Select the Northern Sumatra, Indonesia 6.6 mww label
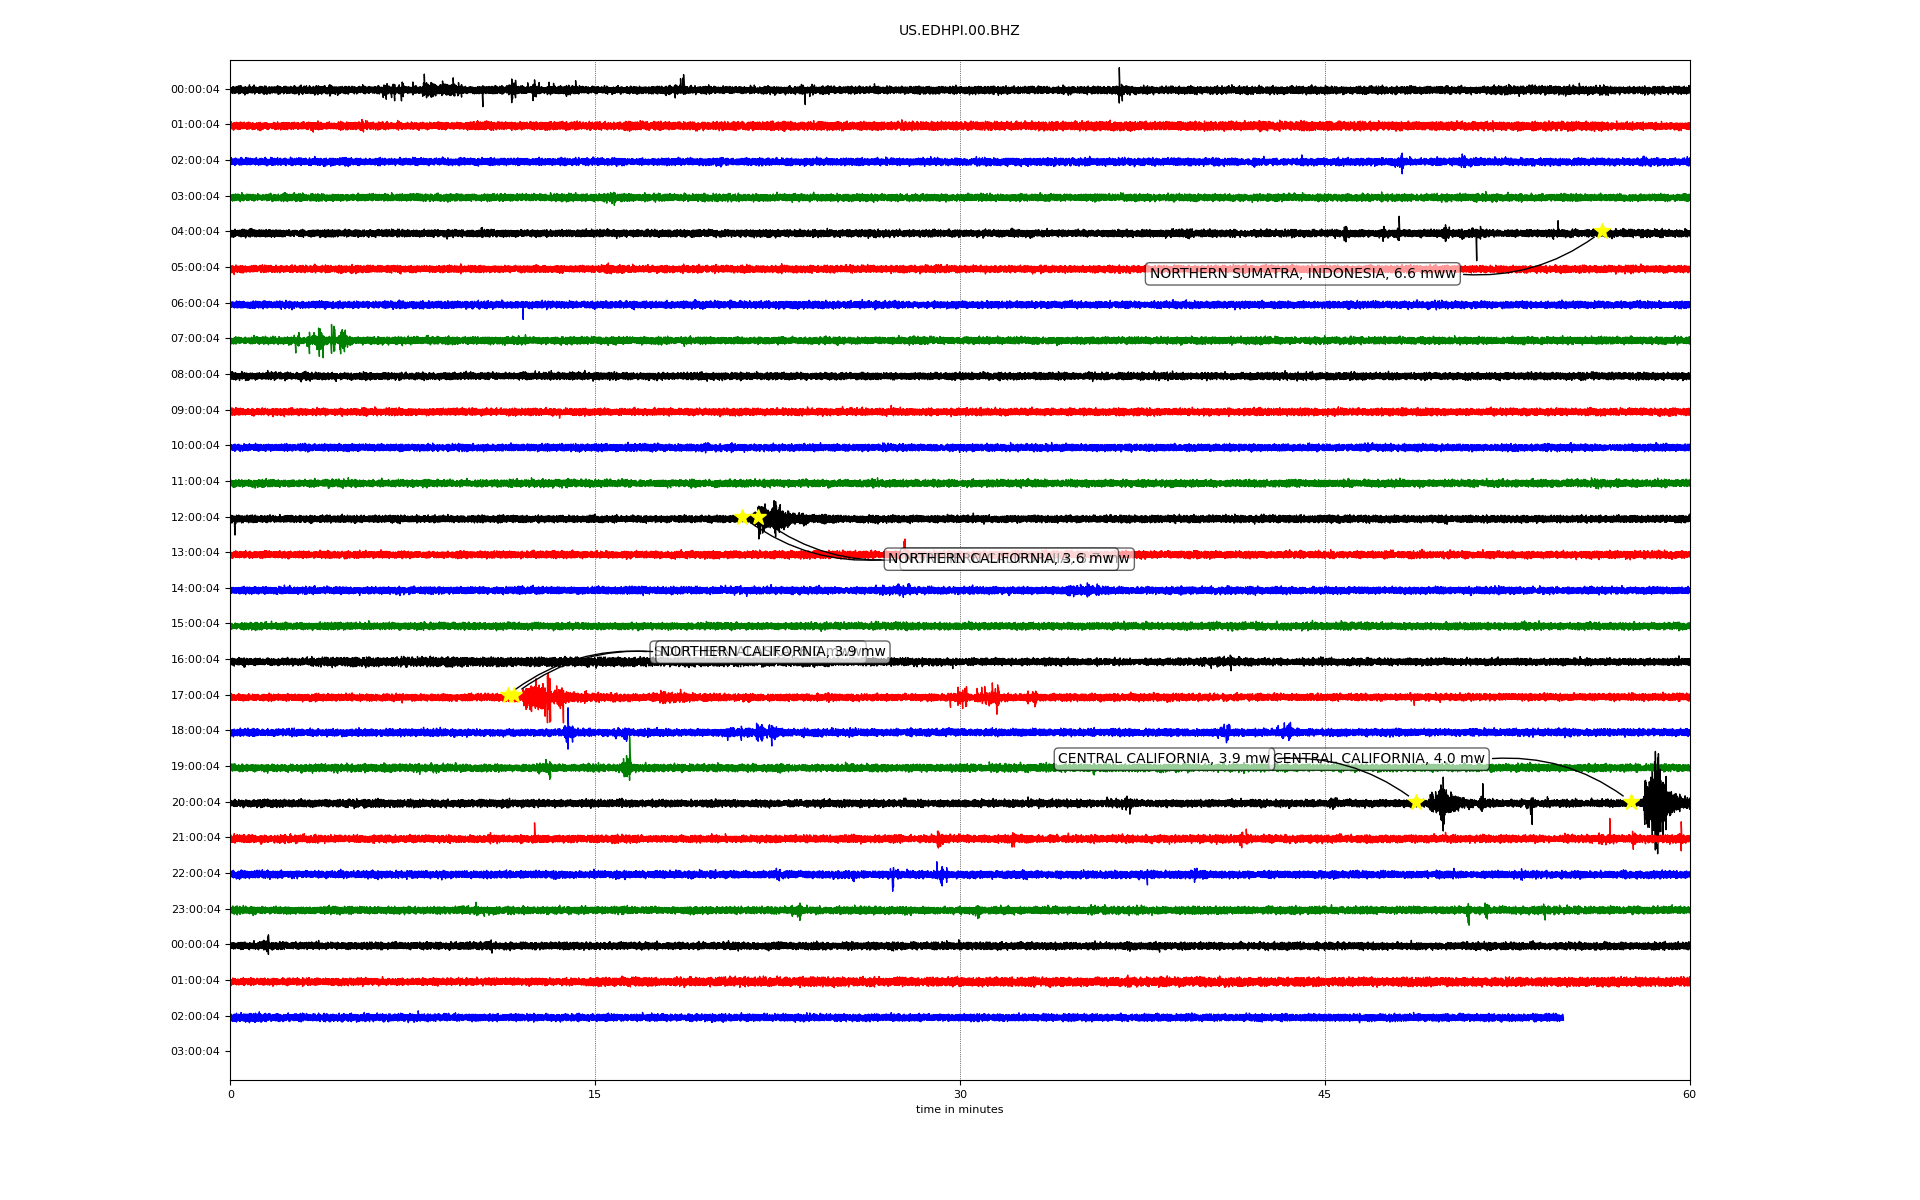1920x1200 pixels. tap(1302, 273)
